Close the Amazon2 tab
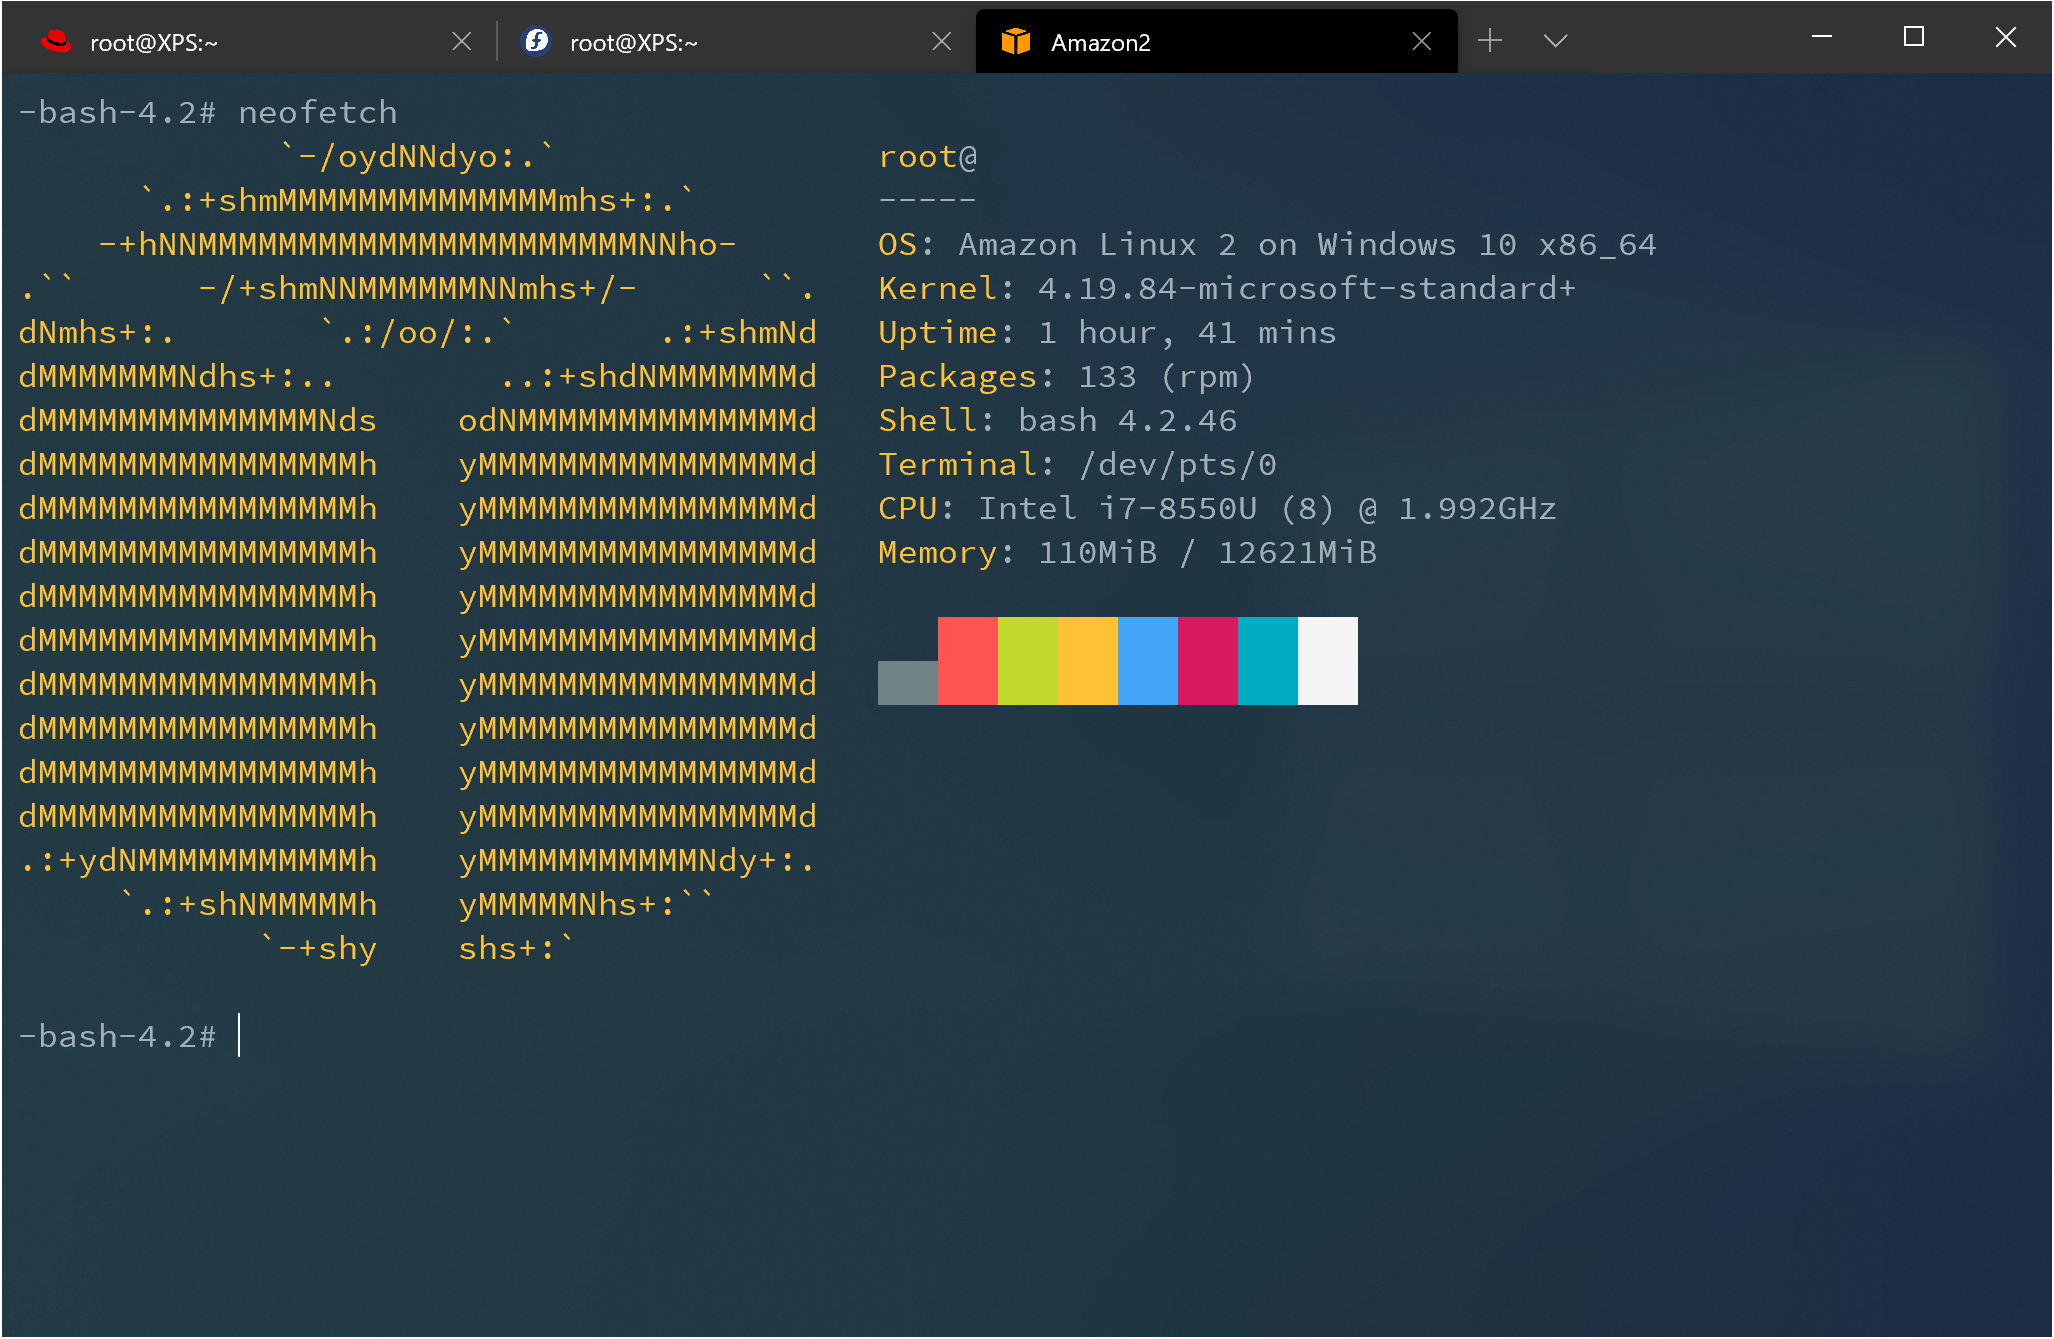Image resolution: width=2054 pixels, height=1339 pixels. coord(1421,41)
